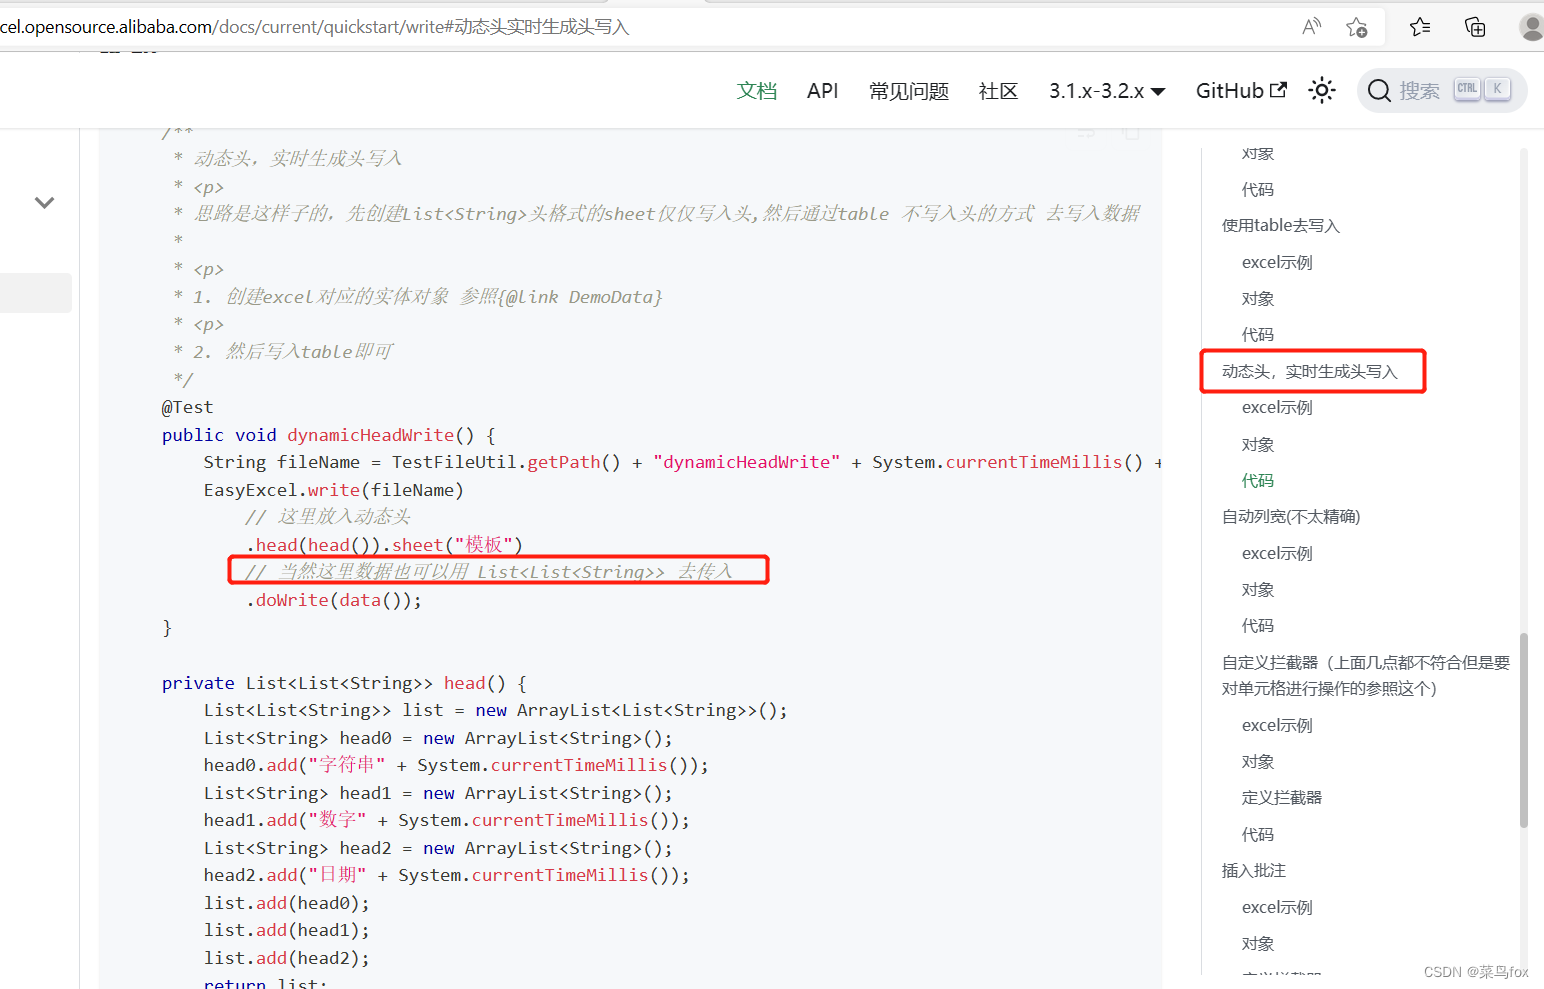Open the API navigation item
This screenshot has height=989, width=1544.
822,91
